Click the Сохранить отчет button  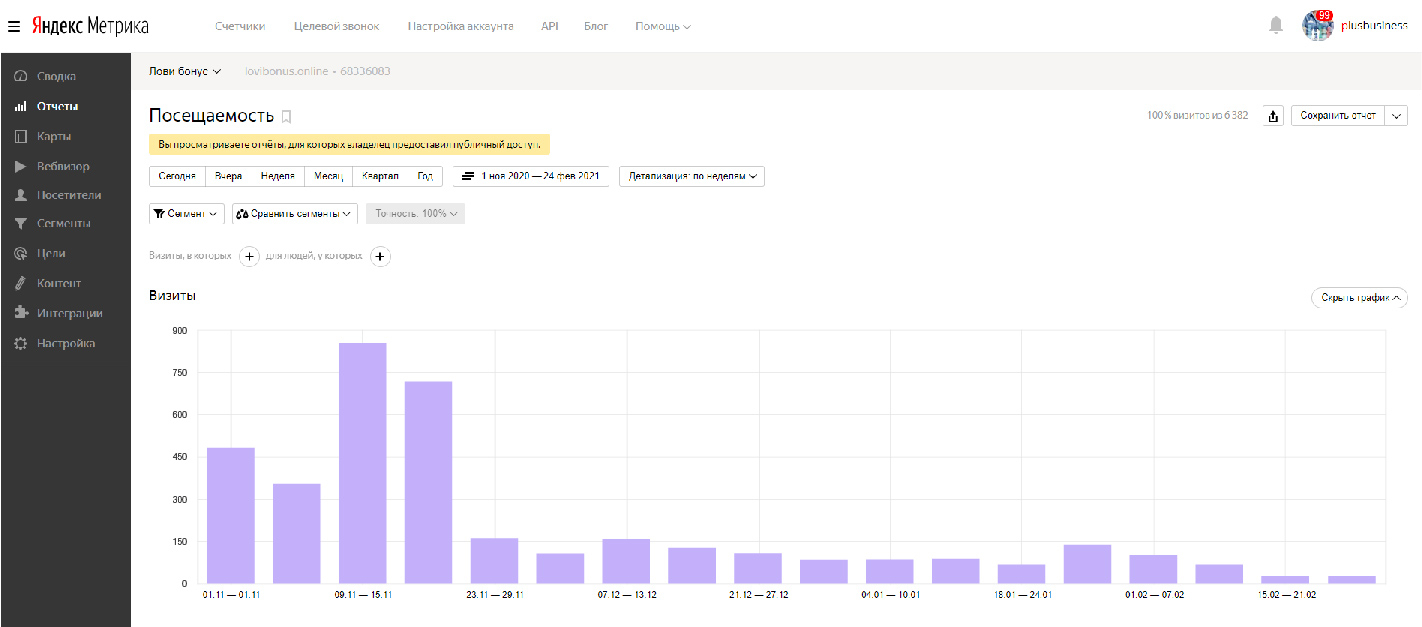pyautogui.click(x=1337, y=116)
